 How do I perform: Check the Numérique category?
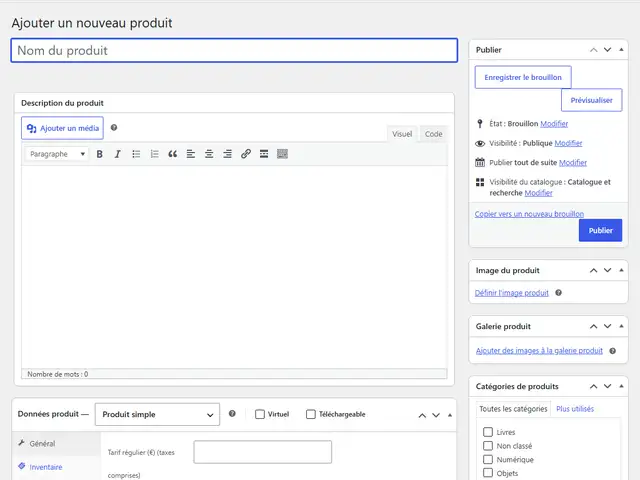coord(488,459)
